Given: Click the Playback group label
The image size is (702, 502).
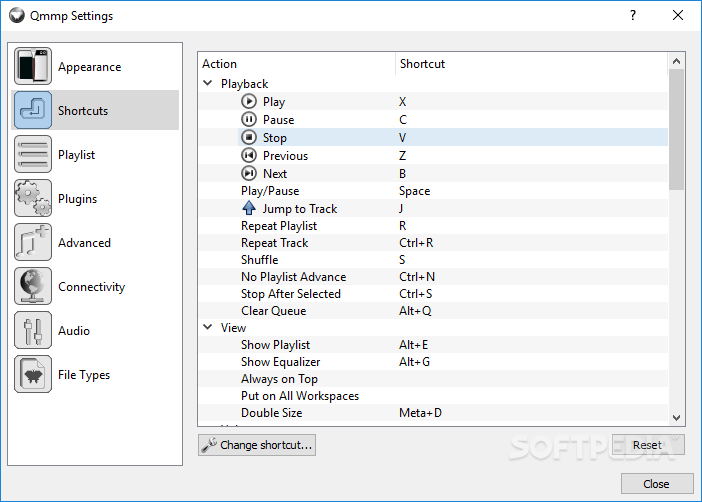Looking at the screenshot, I should [244, 84].
